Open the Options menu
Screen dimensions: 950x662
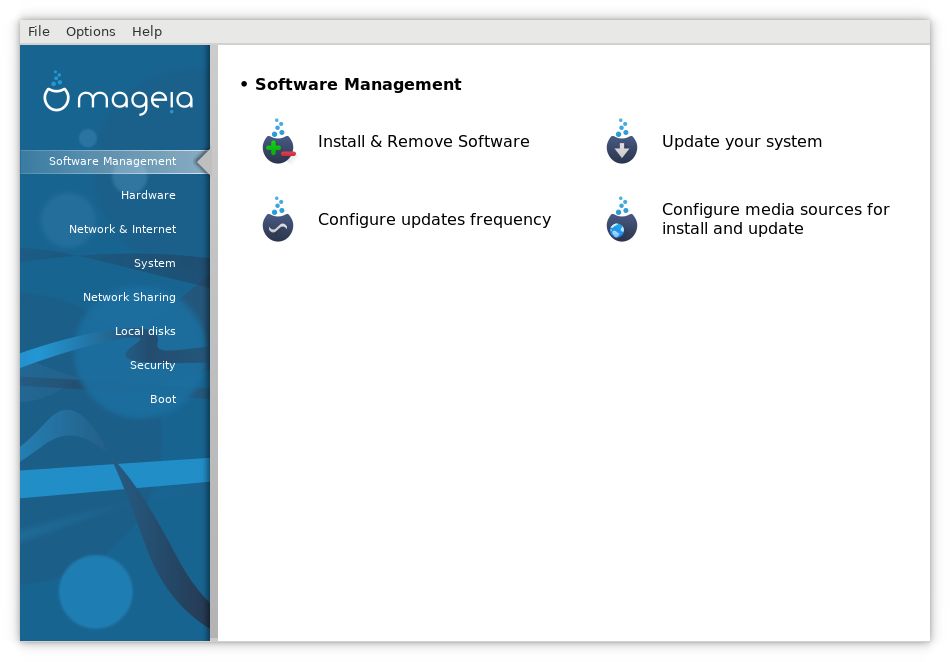pos(90,31)
